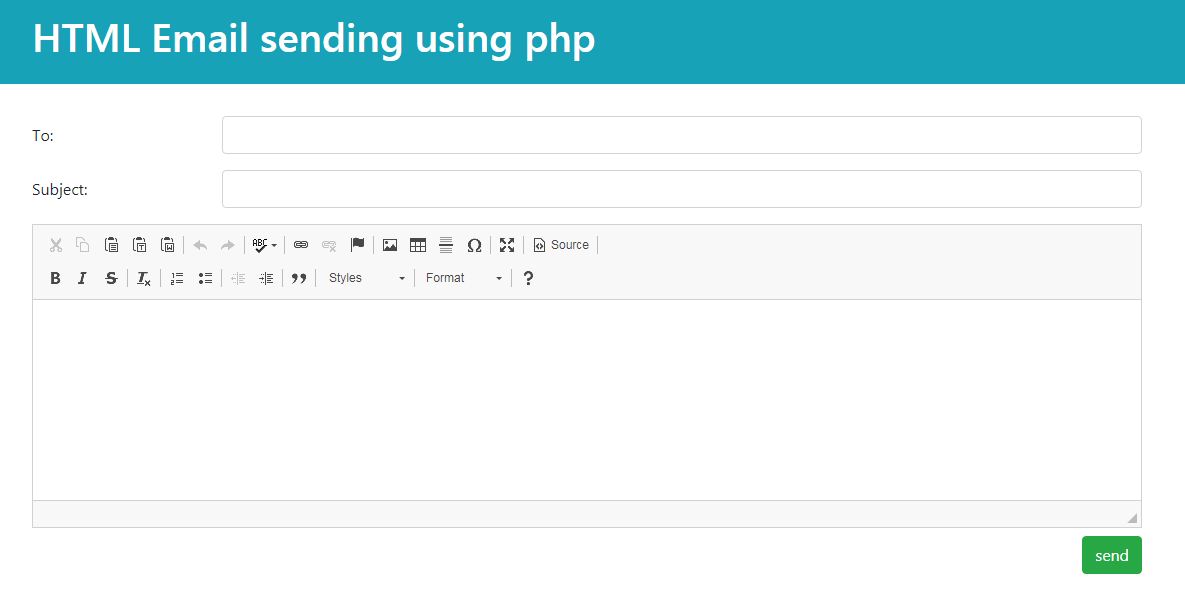Insert an image via toolbar icon
Screen dimensions: 1185x605
390,245
